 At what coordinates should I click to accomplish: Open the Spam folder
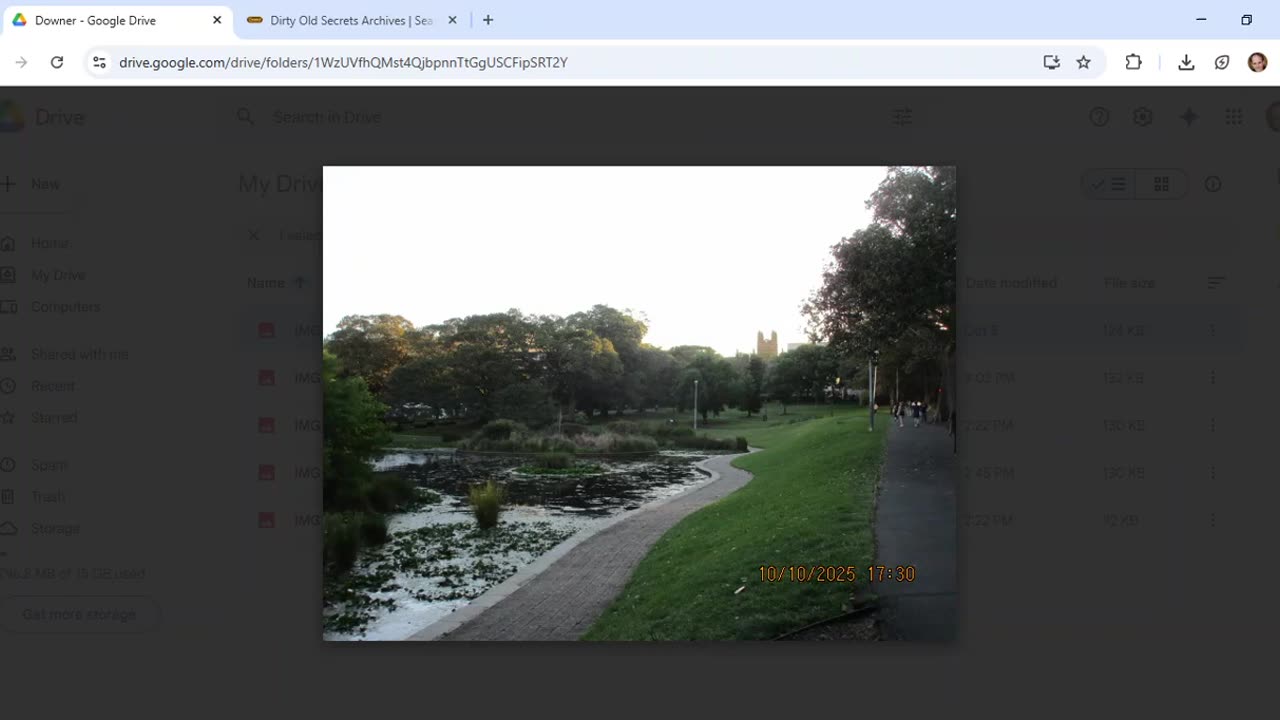[x=49, y=465]
